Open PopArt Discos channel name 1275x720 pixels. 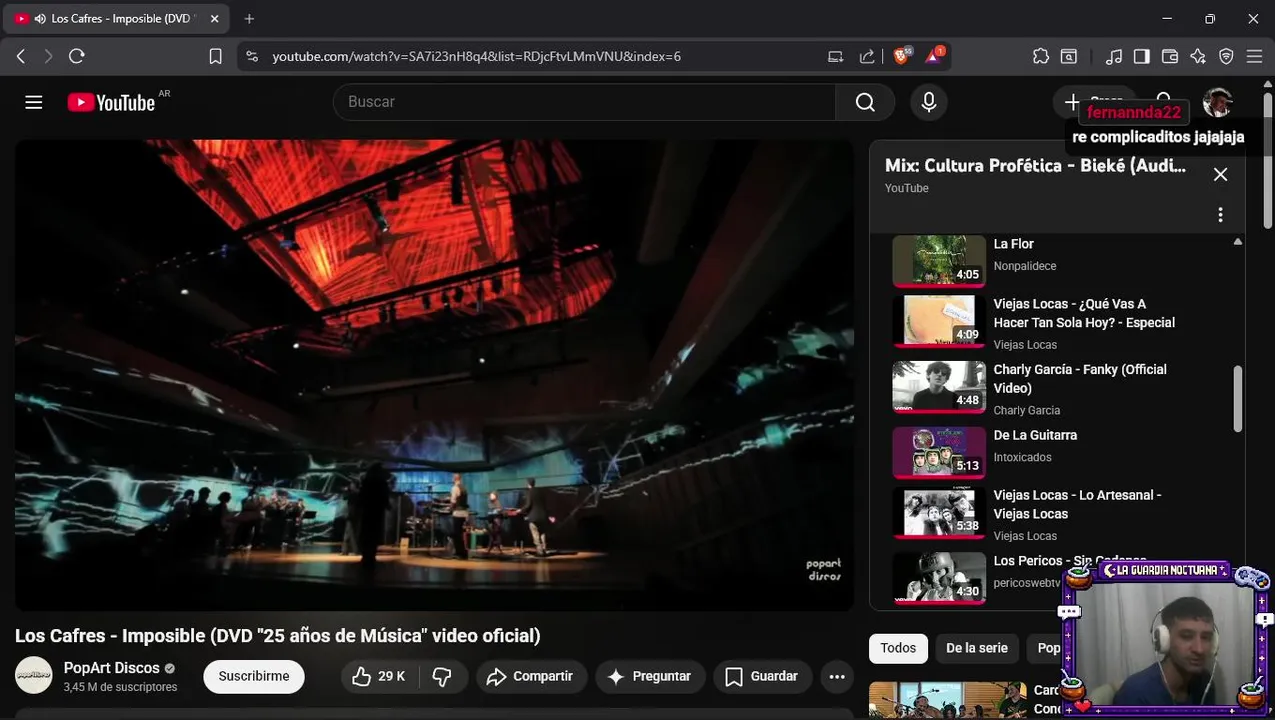tap(112, 668)
